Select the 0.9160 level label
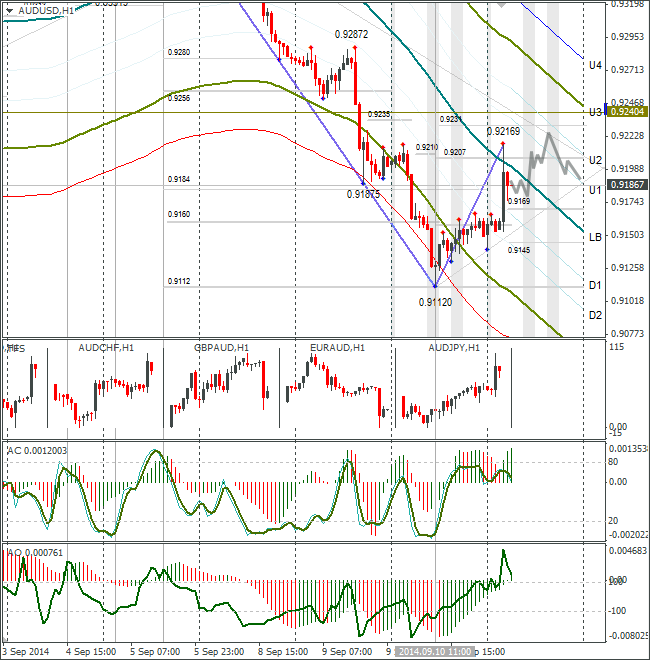 point(178,214)
